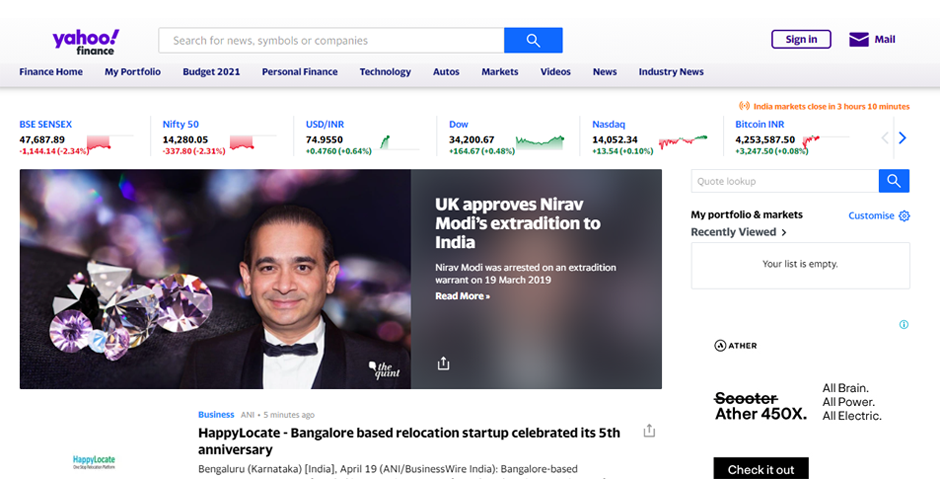
Task: Click the '14,280.05' Nifty value
Action: (185, 140)
